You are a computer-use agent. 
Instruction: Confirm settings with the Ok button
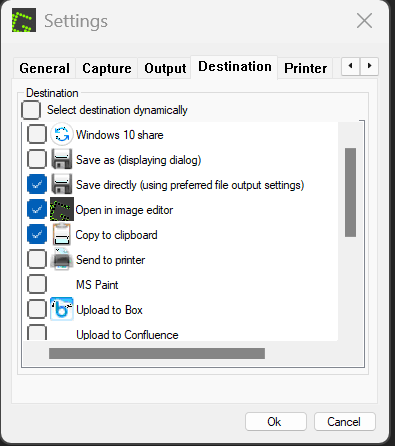(276, 422)
